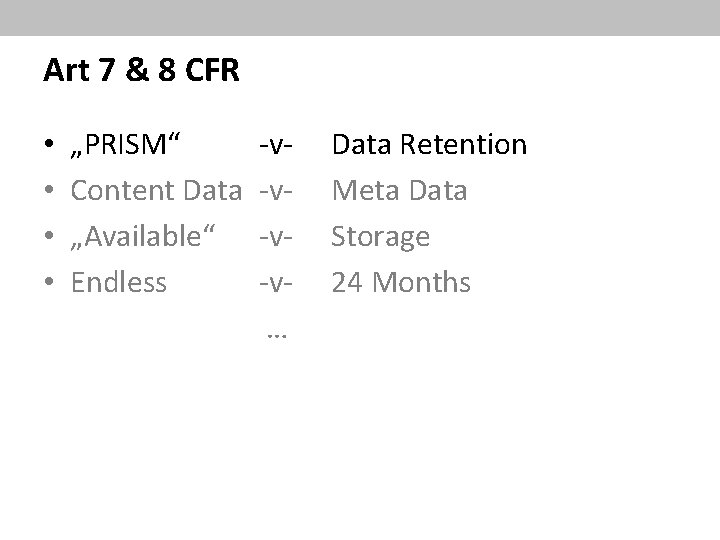Select the 'Endless' bullet item
This screenshot has height=540, width=720.
(x=119, y=283)
